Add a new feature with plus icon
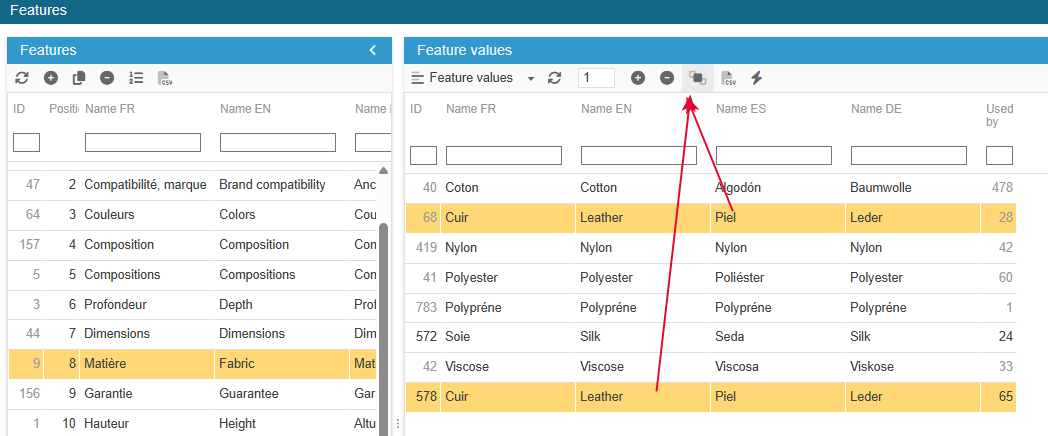Viewport: 1048px width, 436px height. coord(51,78)
